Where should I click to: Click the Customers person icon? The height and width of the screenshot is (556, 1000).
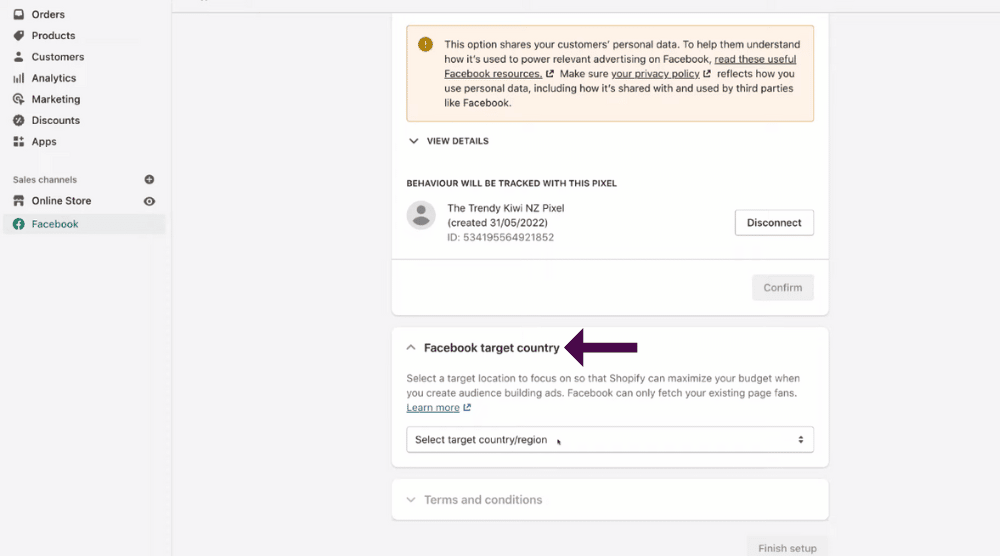coord(18,57)
